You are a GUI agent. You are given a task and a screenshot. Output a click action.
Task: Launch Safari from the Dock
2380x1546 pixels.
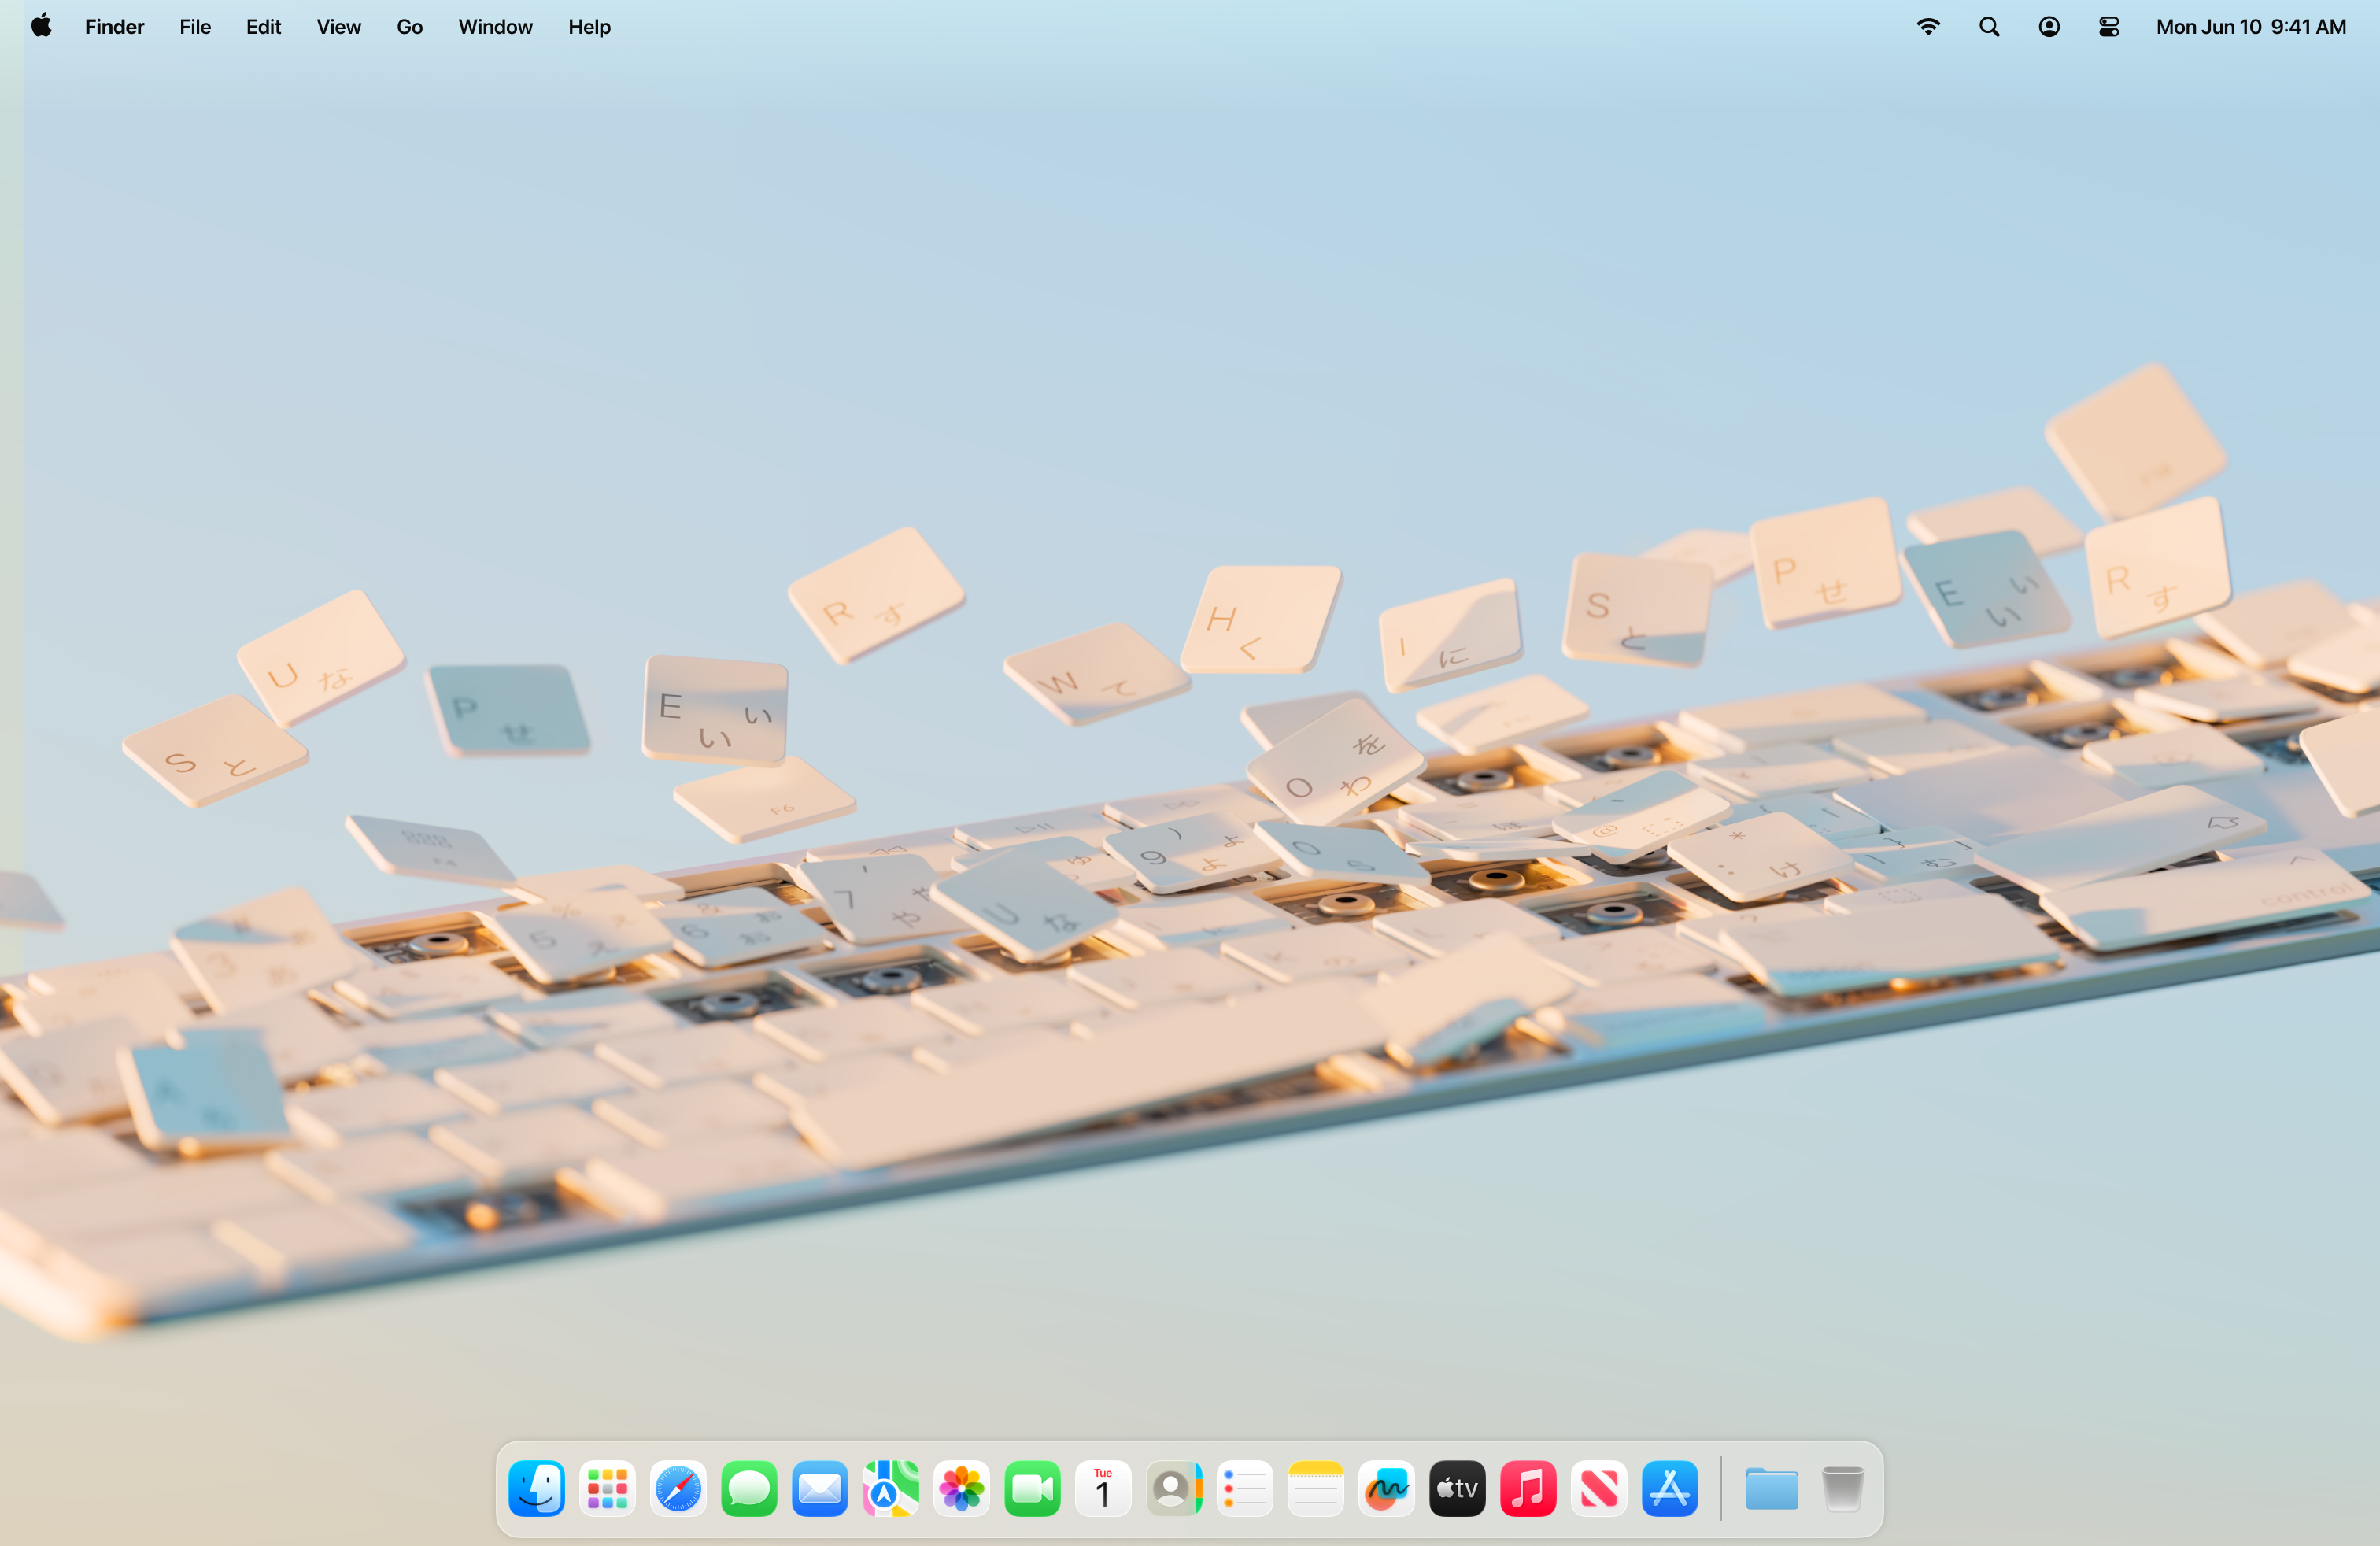[x=678, y=1489]
